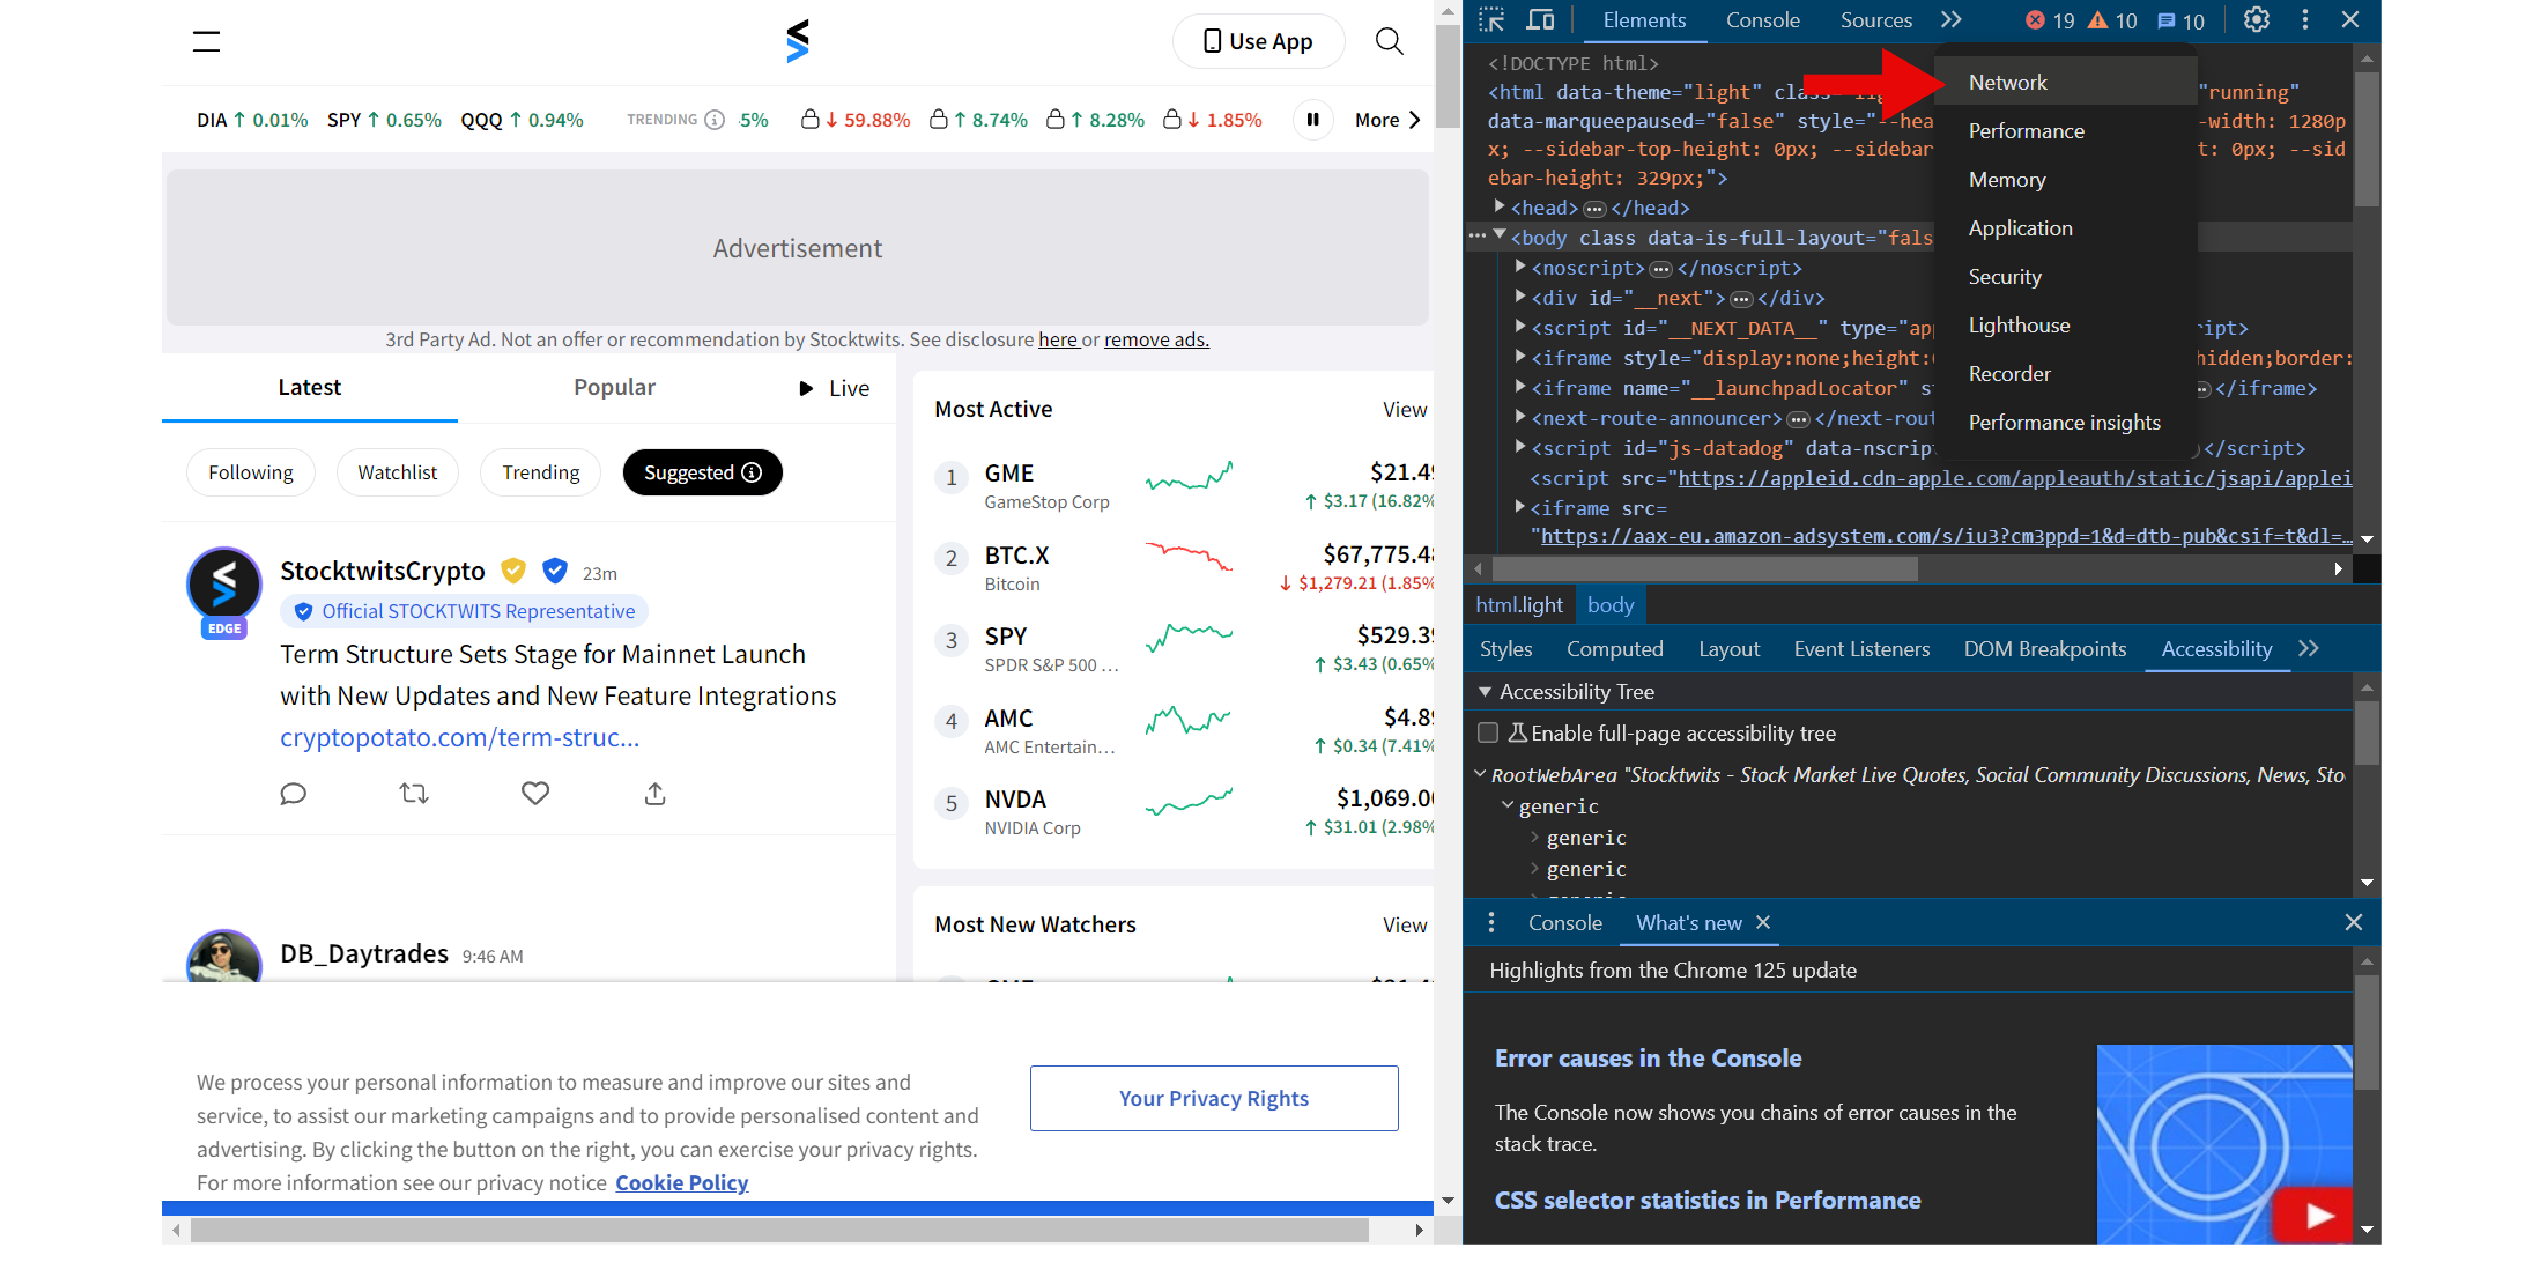Click the reply comment icon on post
The width and height of the screenshot is (2521, 1281).
pyautogui.click(x=293, y=794)
